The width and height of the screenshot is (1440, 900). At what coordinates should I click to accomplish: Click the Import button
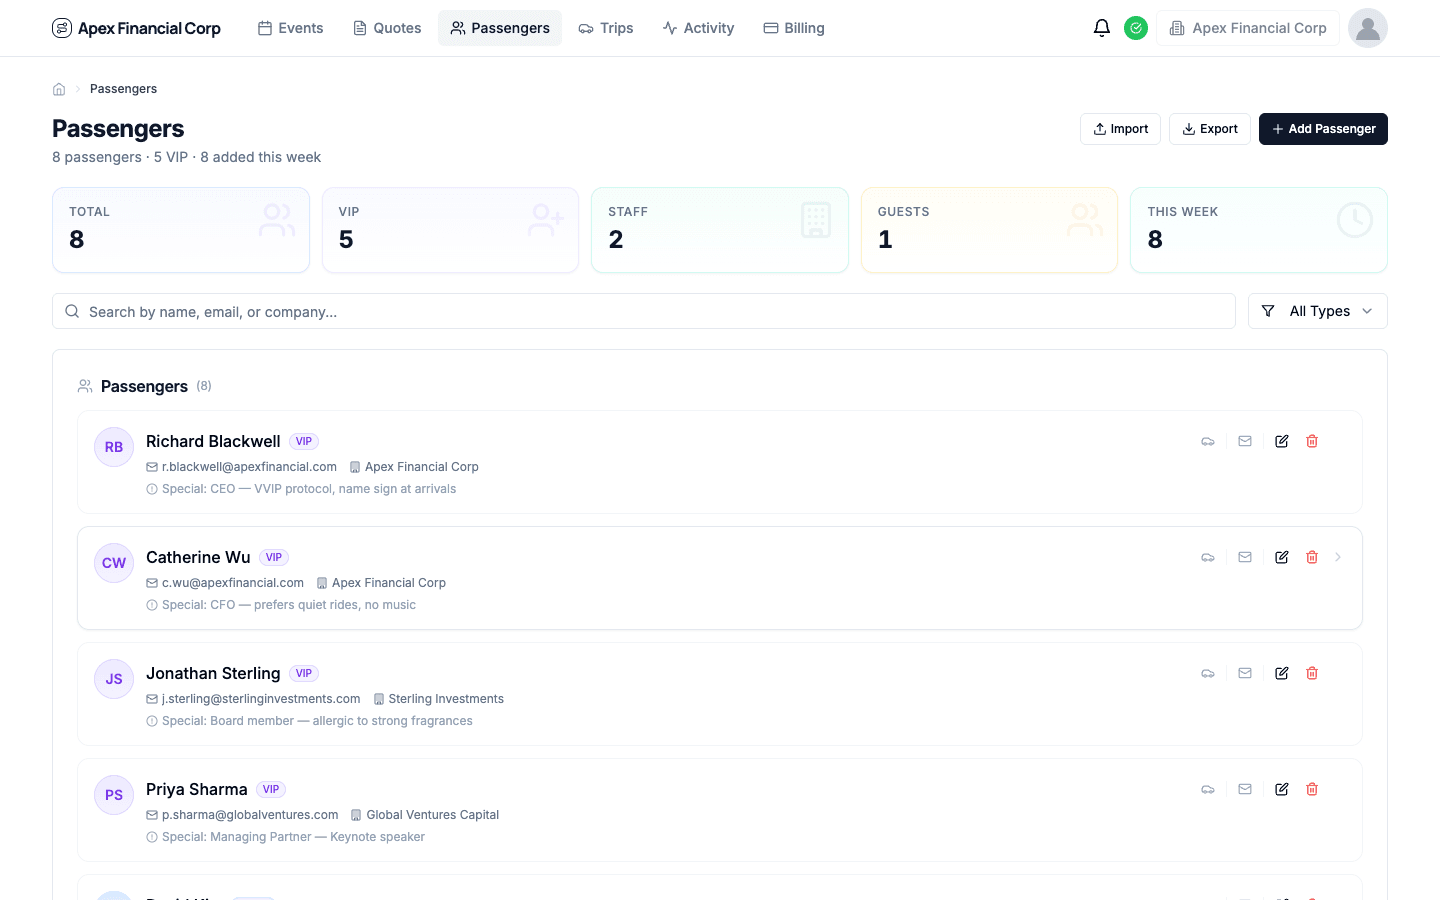pyautogui.click(x=1120, y=129)
